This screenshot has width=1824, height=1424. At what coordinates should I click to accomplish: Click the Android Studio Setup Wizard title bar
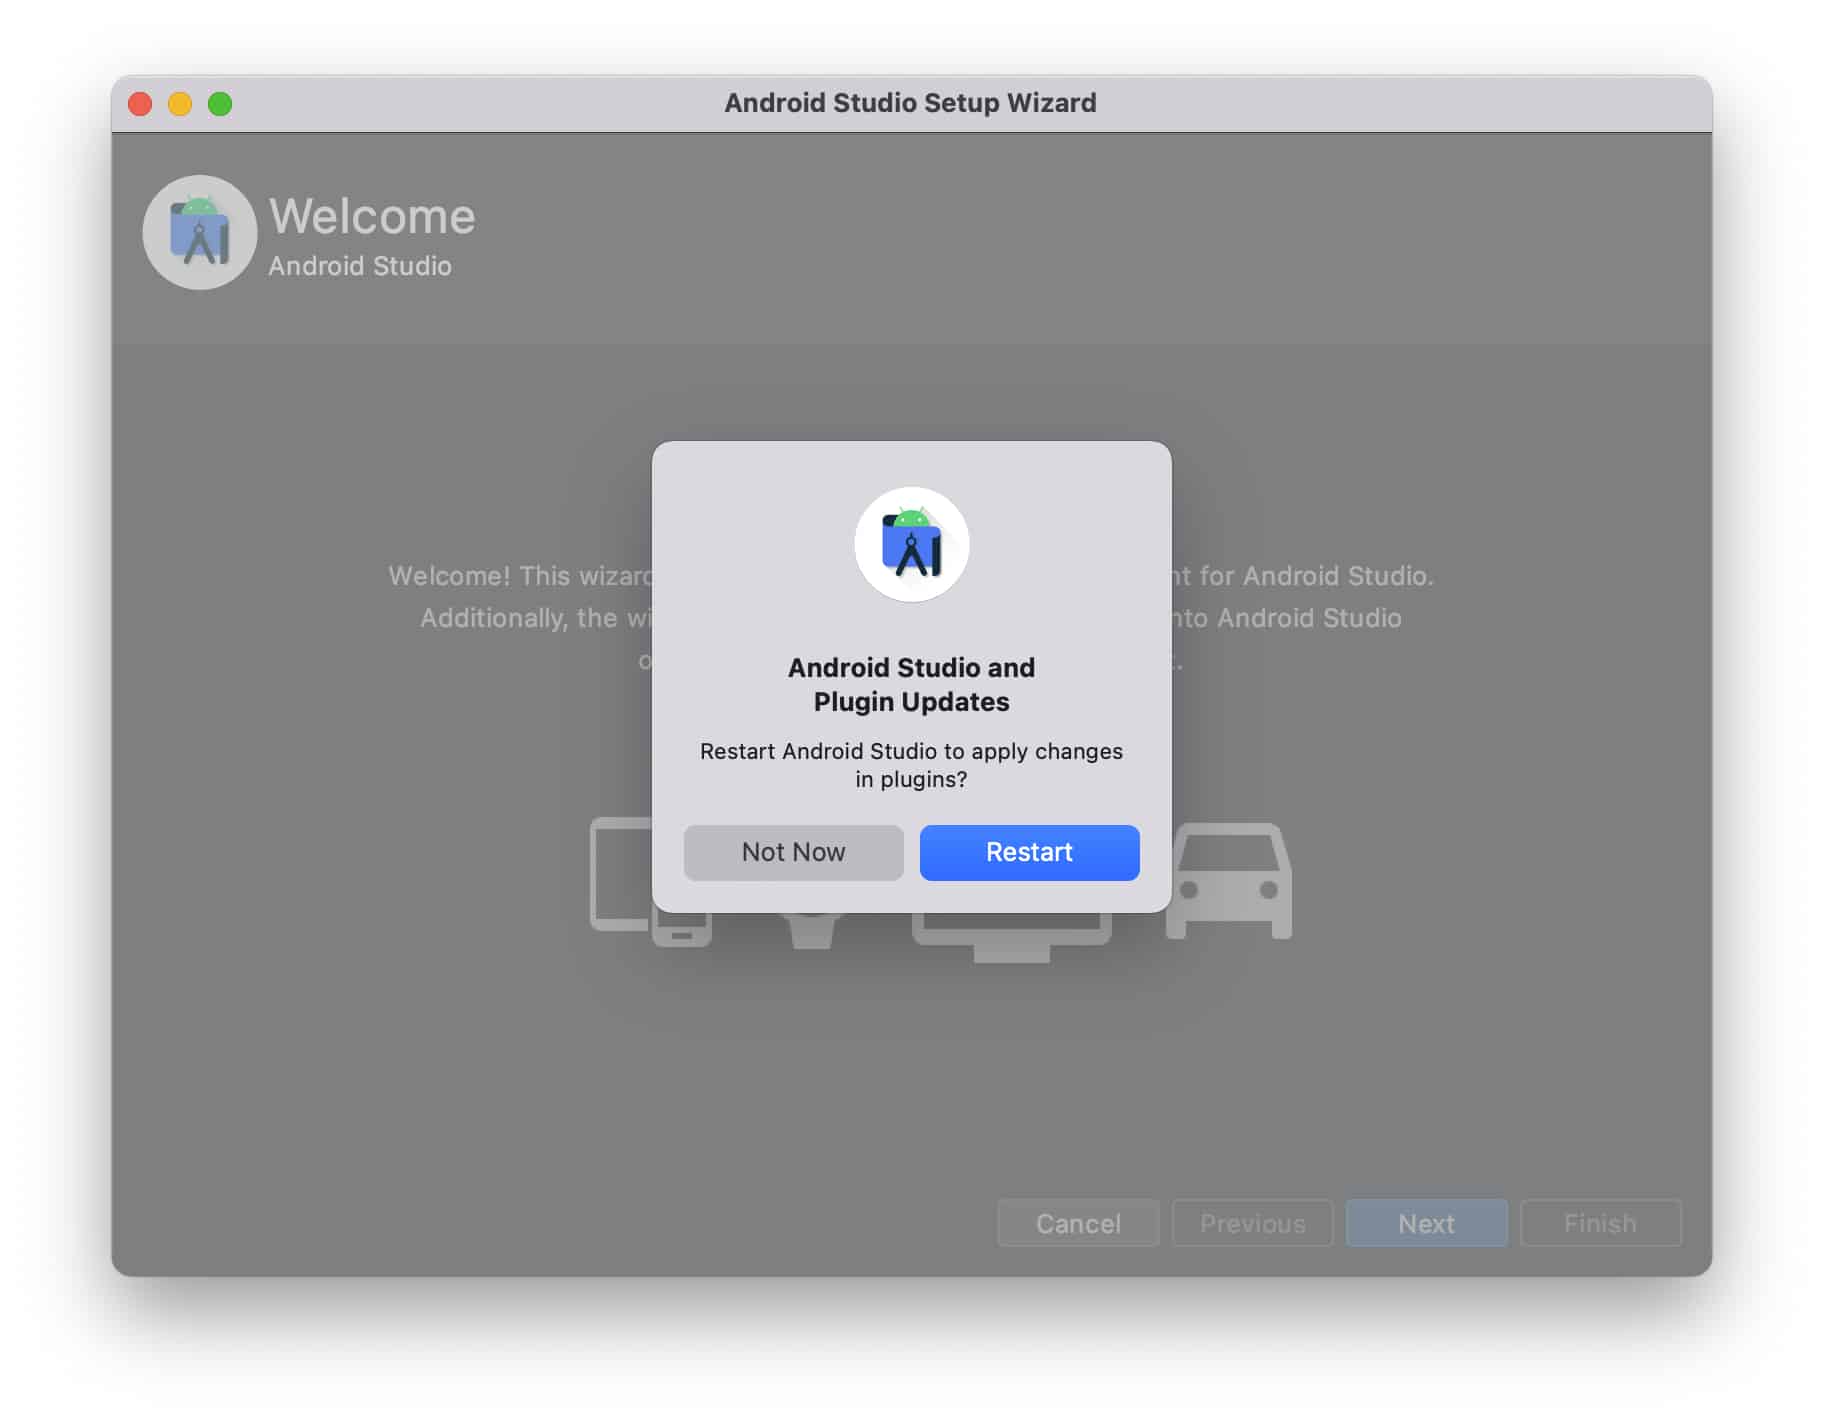pyautogui.click(x=910, y=102)
